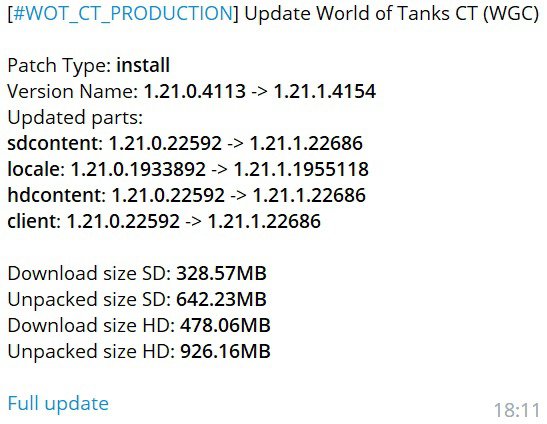547x424 pixels.
Task: Click the sdcontent part name
Action: (55, 143)
